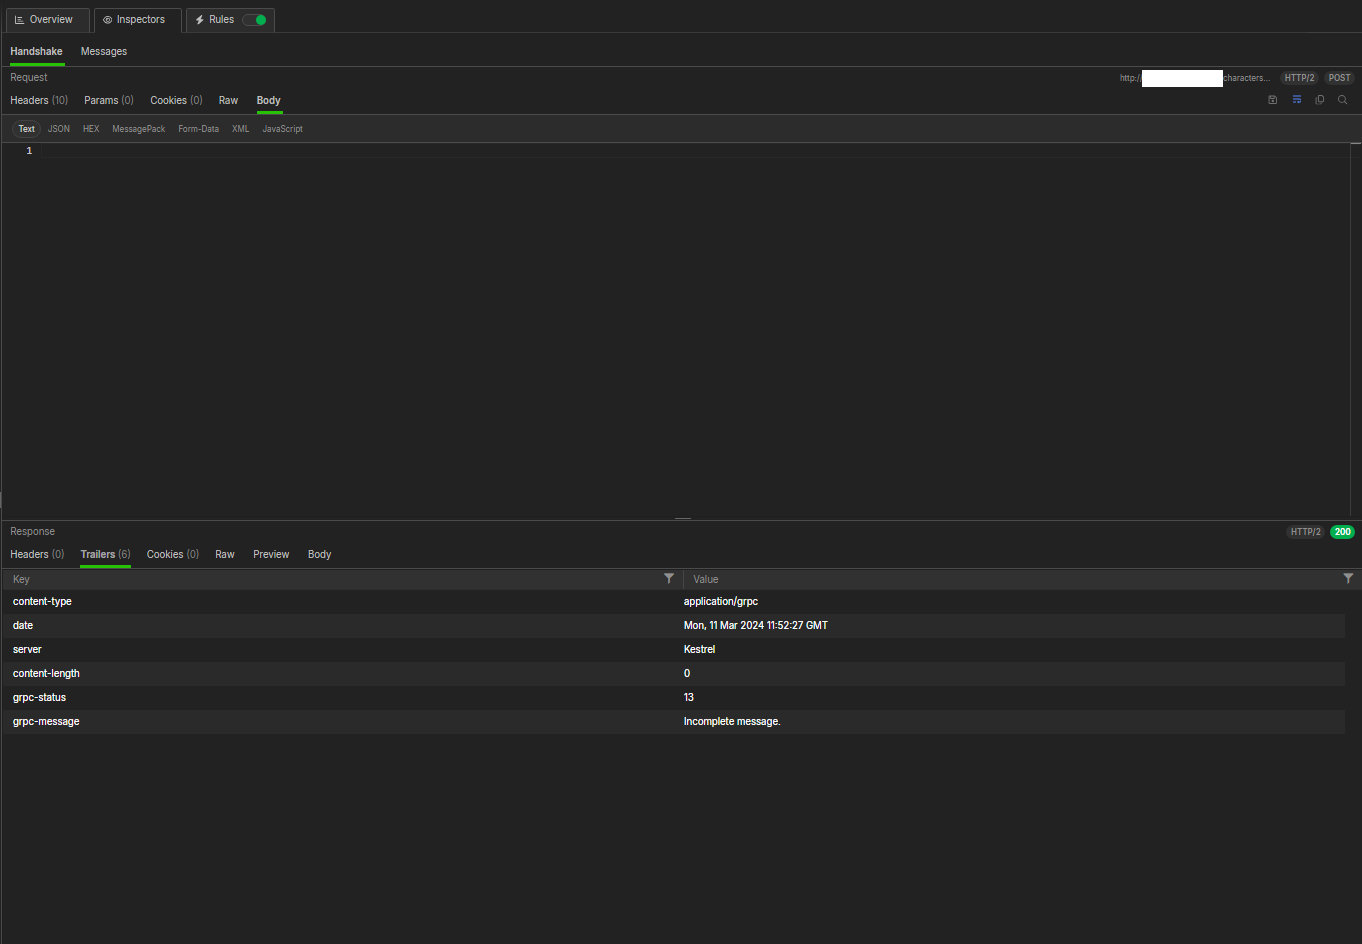Click the horizontal pane splitter handle

pos(682,519)
